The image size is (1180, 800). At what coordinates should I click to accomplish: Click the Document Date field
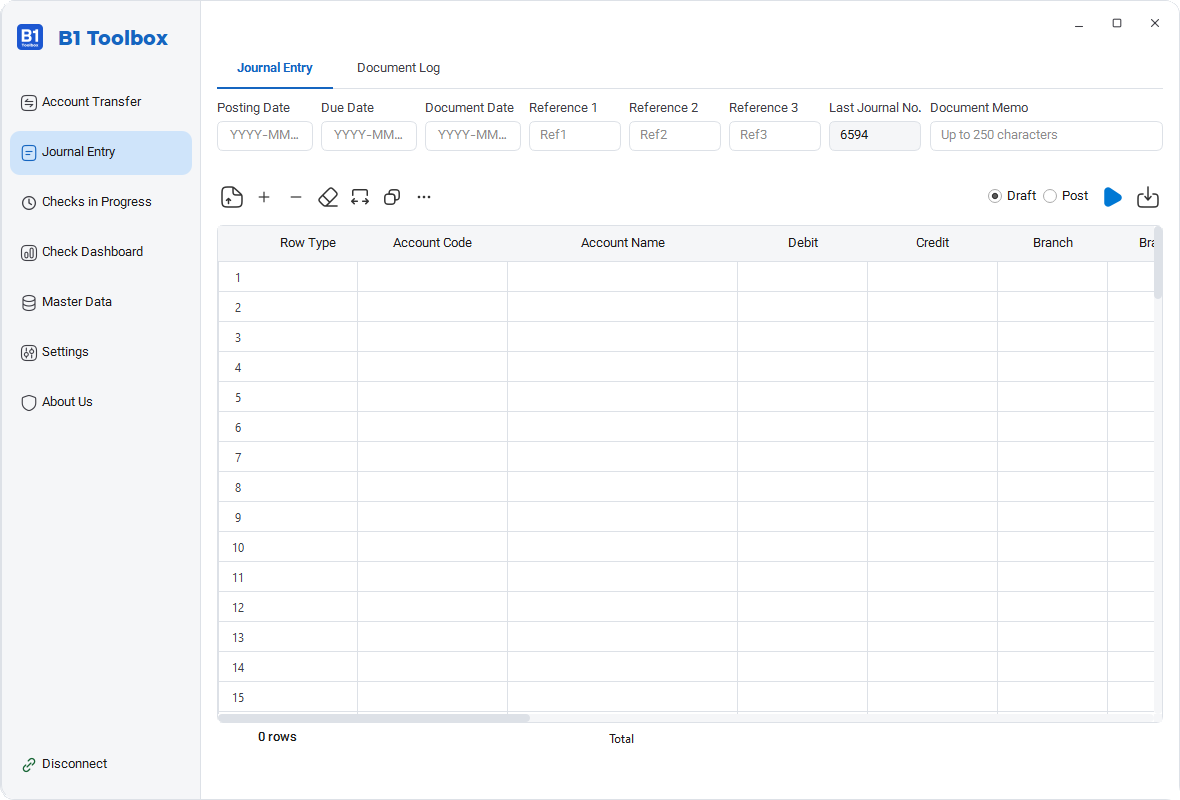pos(473,135)
